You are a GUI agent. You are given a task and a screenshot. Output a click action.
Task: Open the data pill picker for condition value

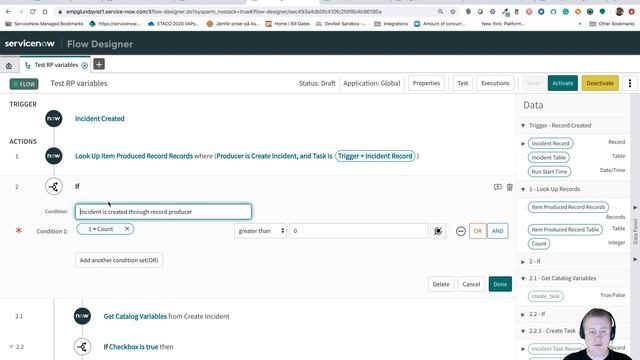click(438, 231)
